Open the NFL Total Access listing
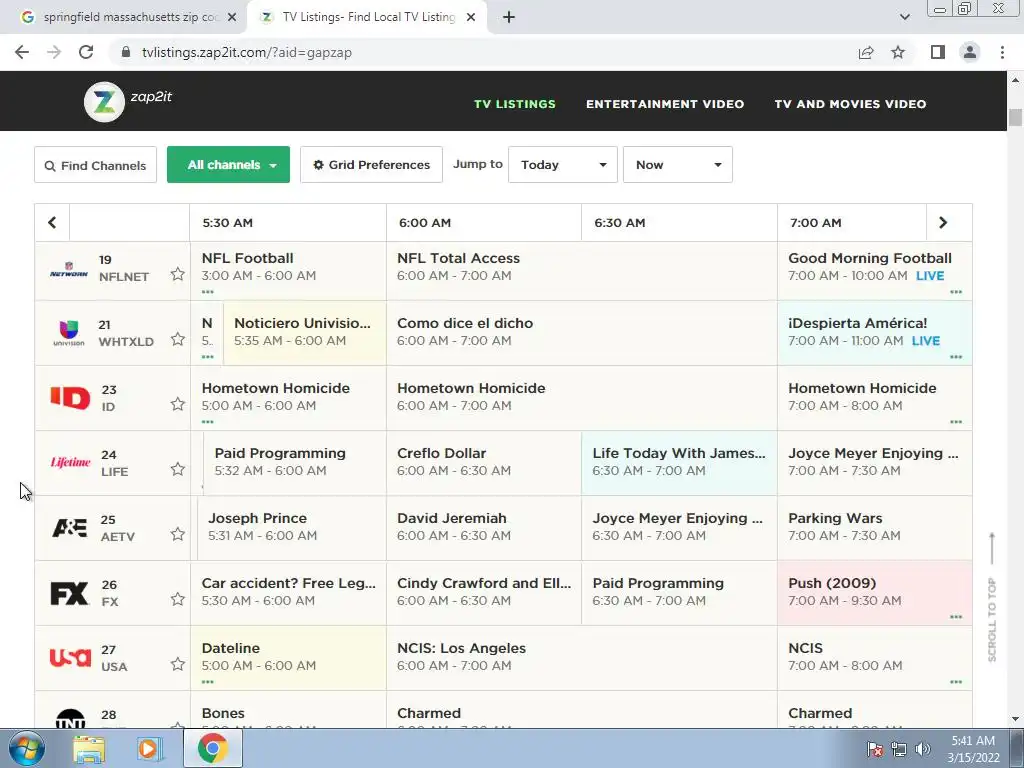Image resolution: width=1024 pixels, height=768 pixels. click(x=581, y=270)
